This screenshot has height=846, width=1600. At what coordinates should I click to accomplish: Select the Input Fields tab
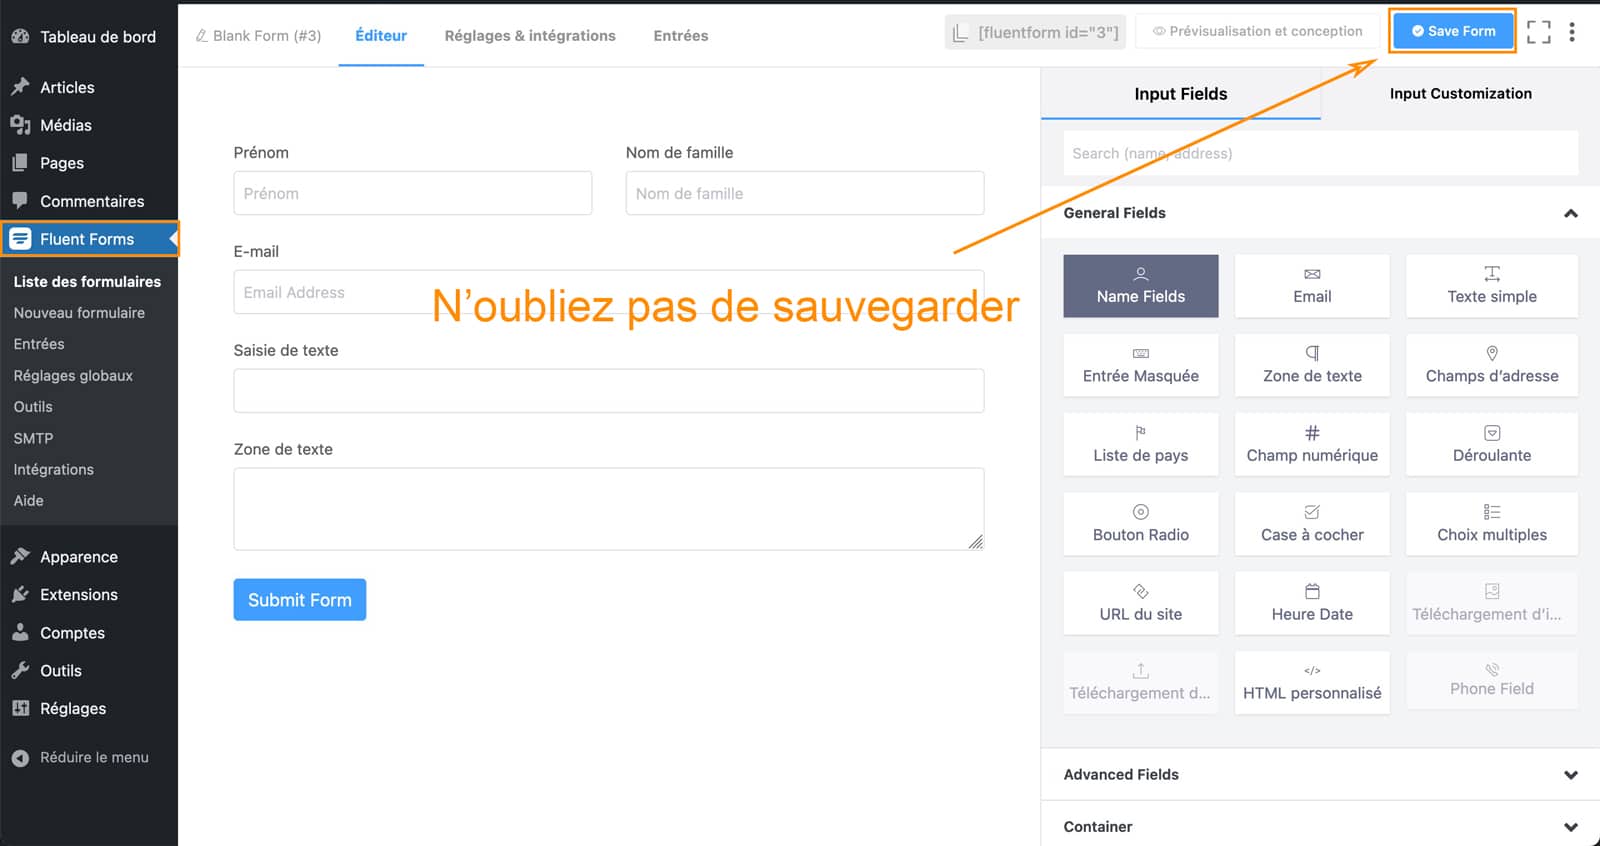pos(1181,93)
